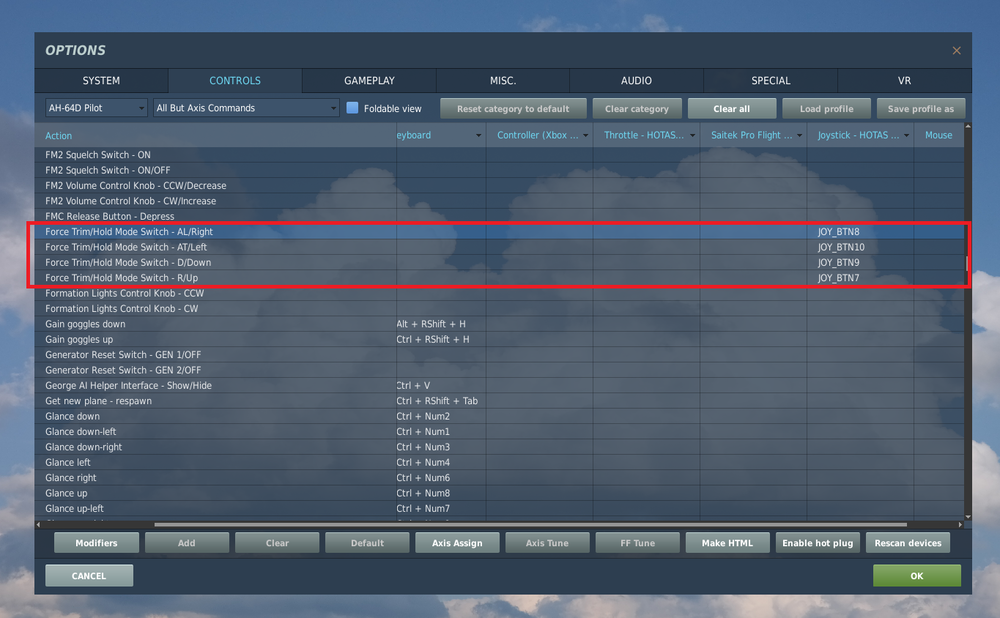Open the Modifiers panel
This screenshot has width=1000, height=618.
[x=96, y=542]
